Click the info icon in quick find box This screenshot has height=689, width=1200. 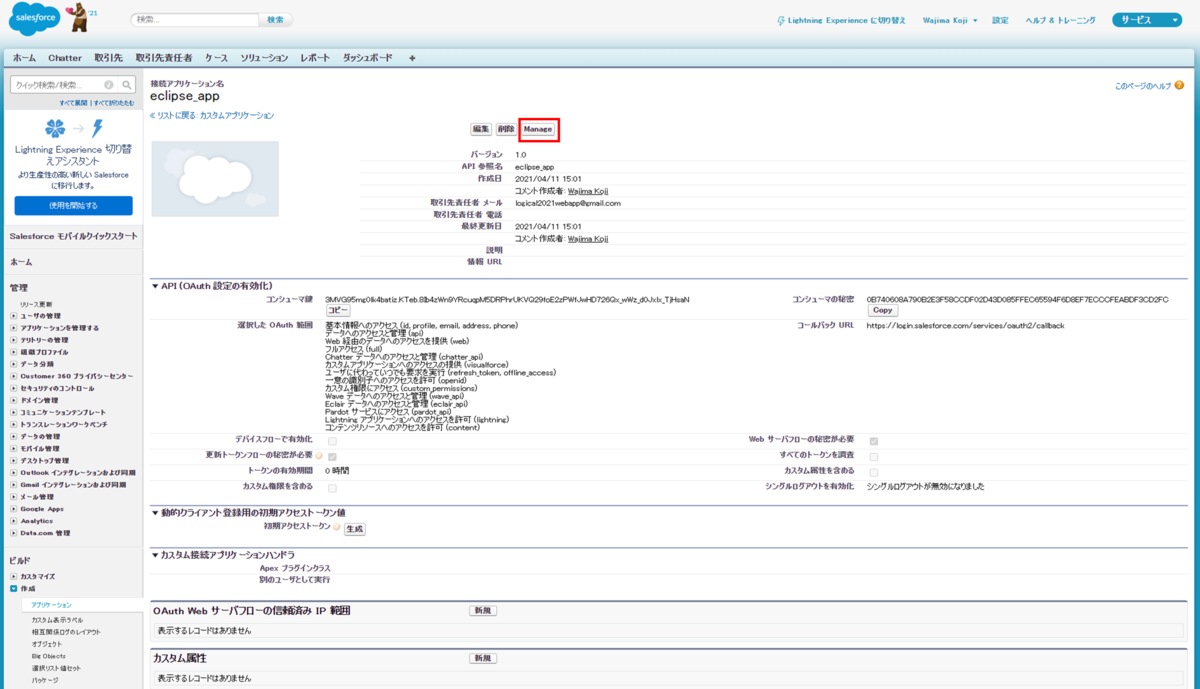[108, 85]
